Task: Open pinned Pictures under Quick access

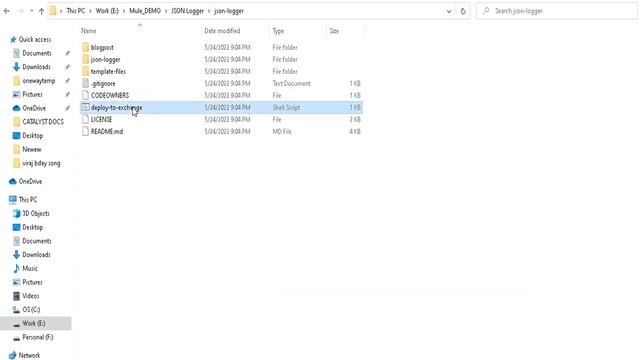Action: (32, 94)
